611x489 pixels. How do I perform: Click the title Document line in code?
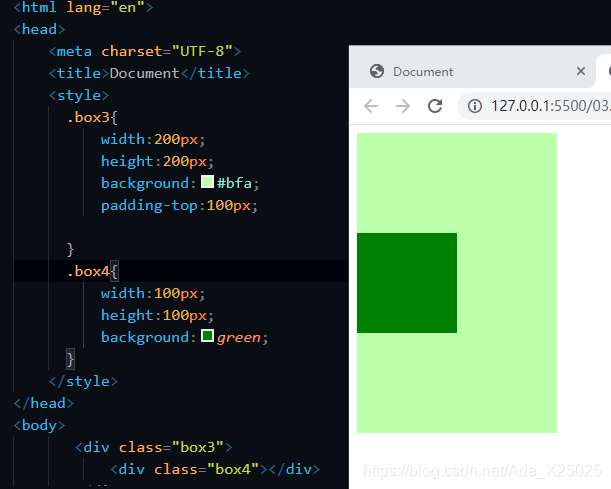click(x=149, y=73)
